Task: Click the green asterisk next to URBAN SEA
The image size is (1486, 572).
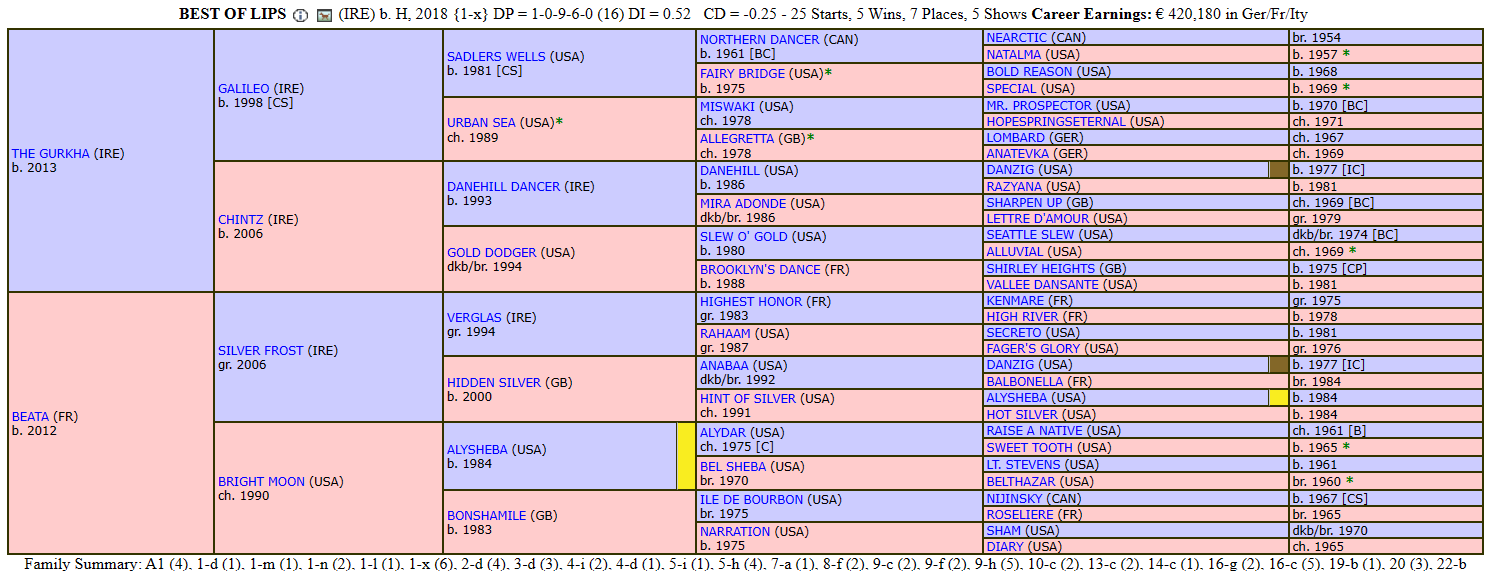Action: tap(560, 122)
